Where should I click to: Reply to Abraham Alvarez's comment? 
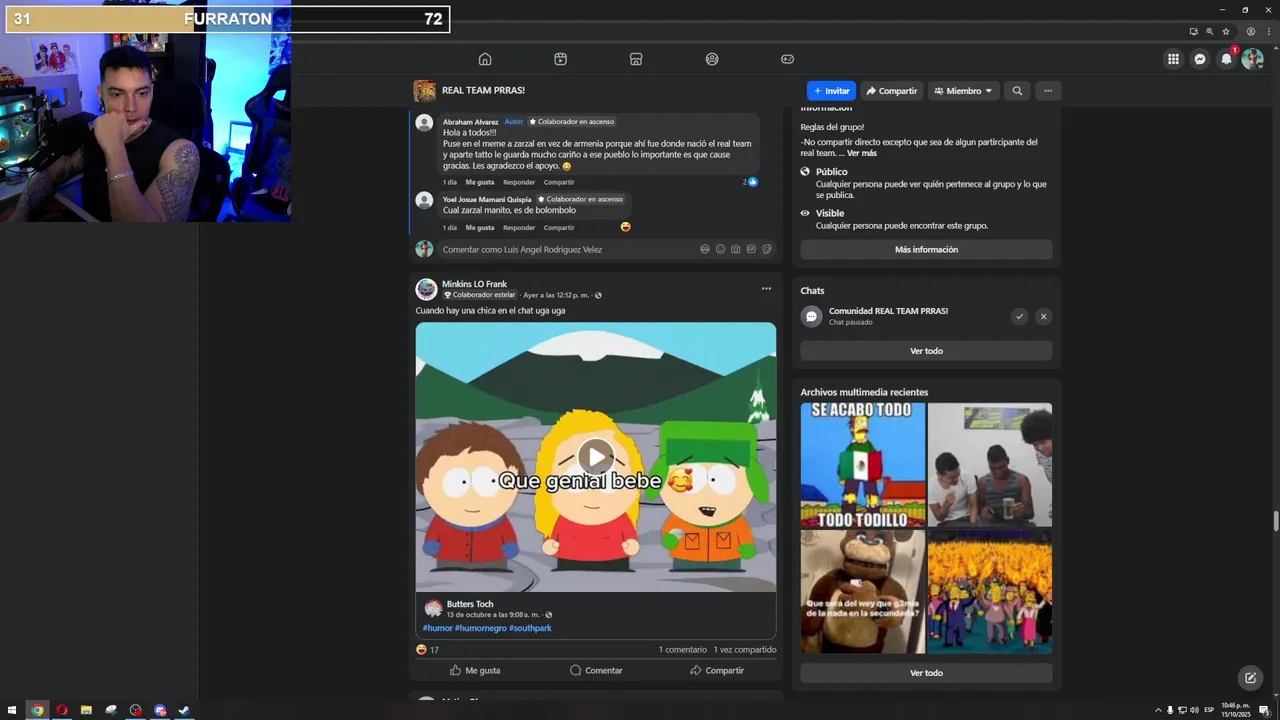pos(519,182)
